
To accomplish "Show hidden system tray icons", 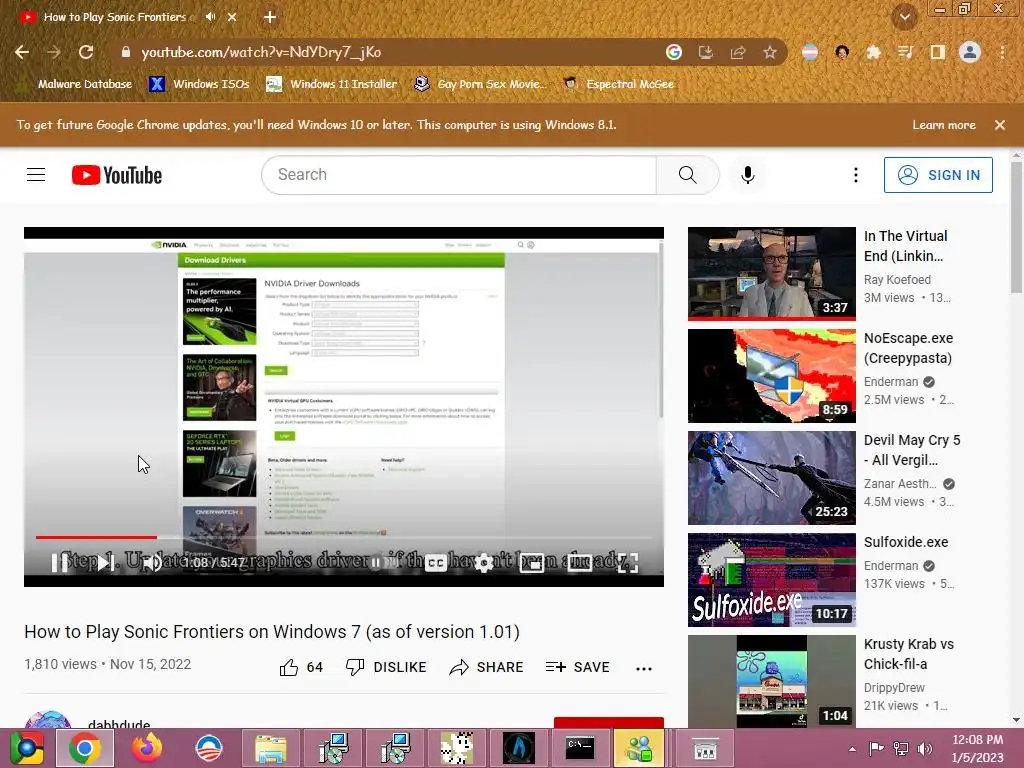I will coord(852,749).
